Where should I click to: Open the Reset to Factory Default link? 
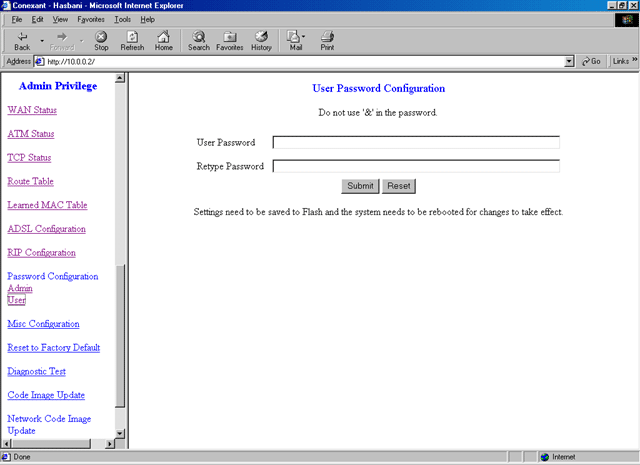coord(53,347)
